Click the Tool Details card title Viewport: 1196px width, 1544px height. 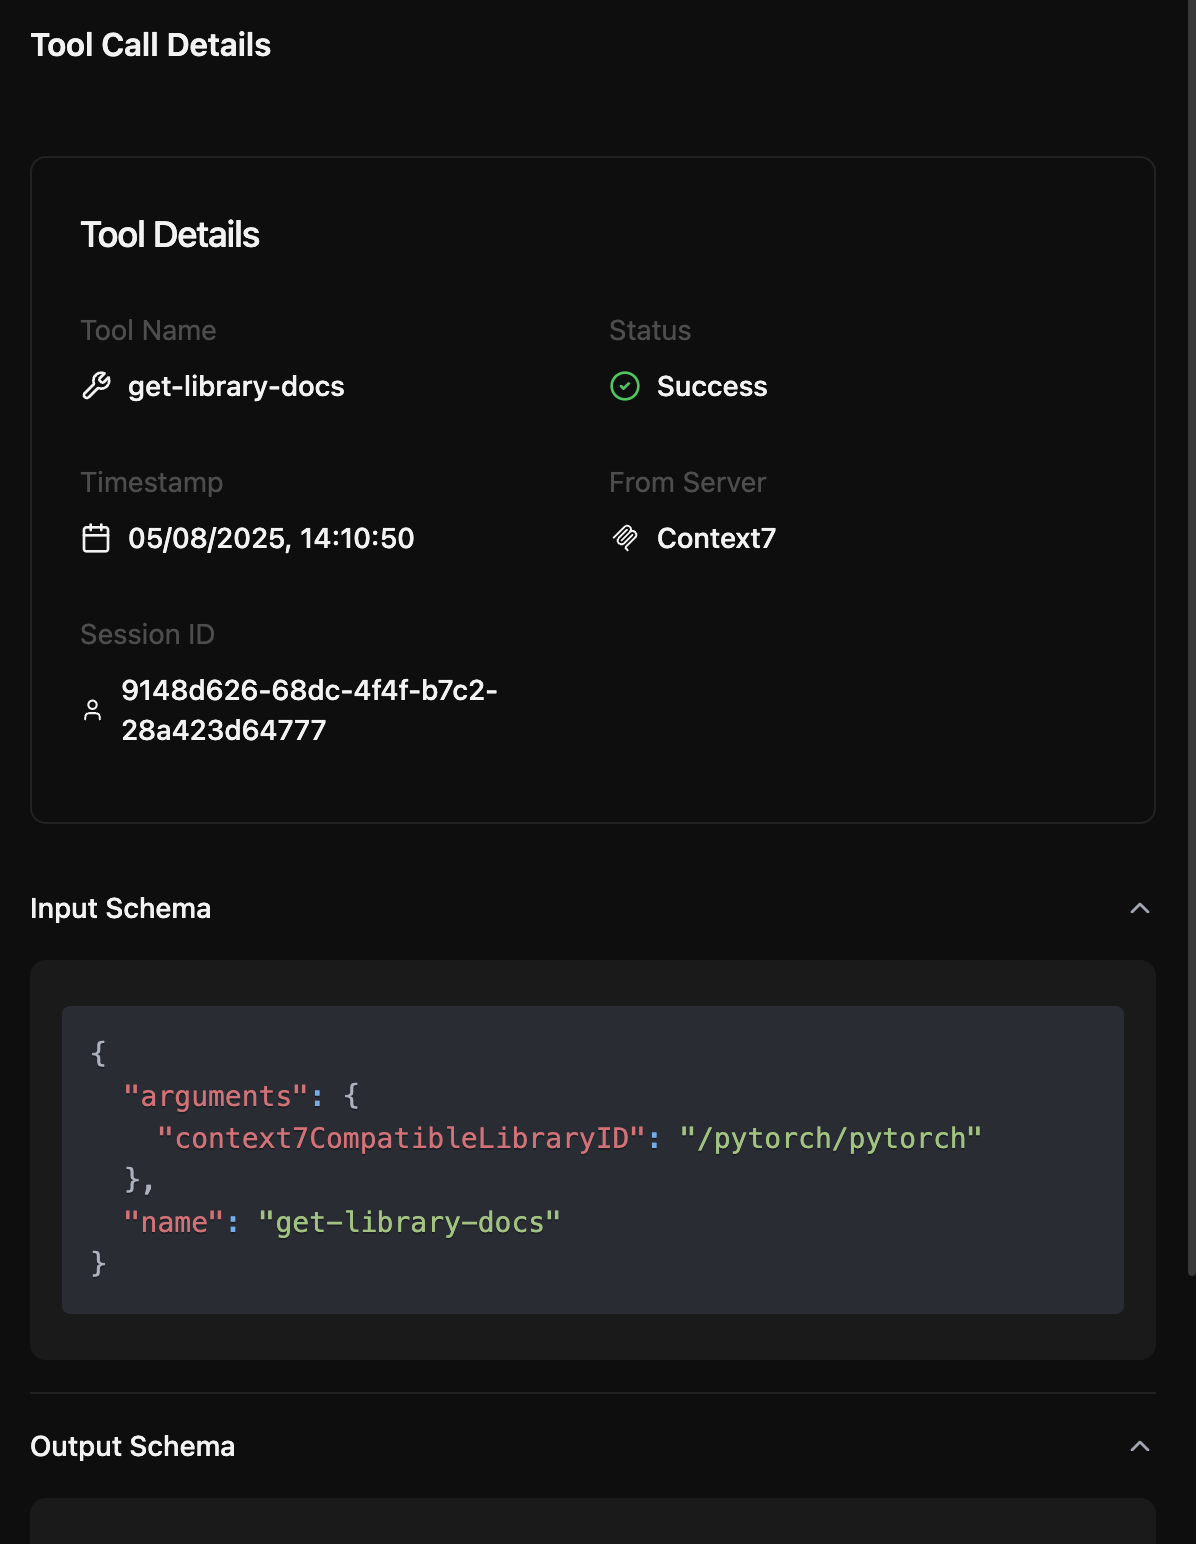(170, 235)
